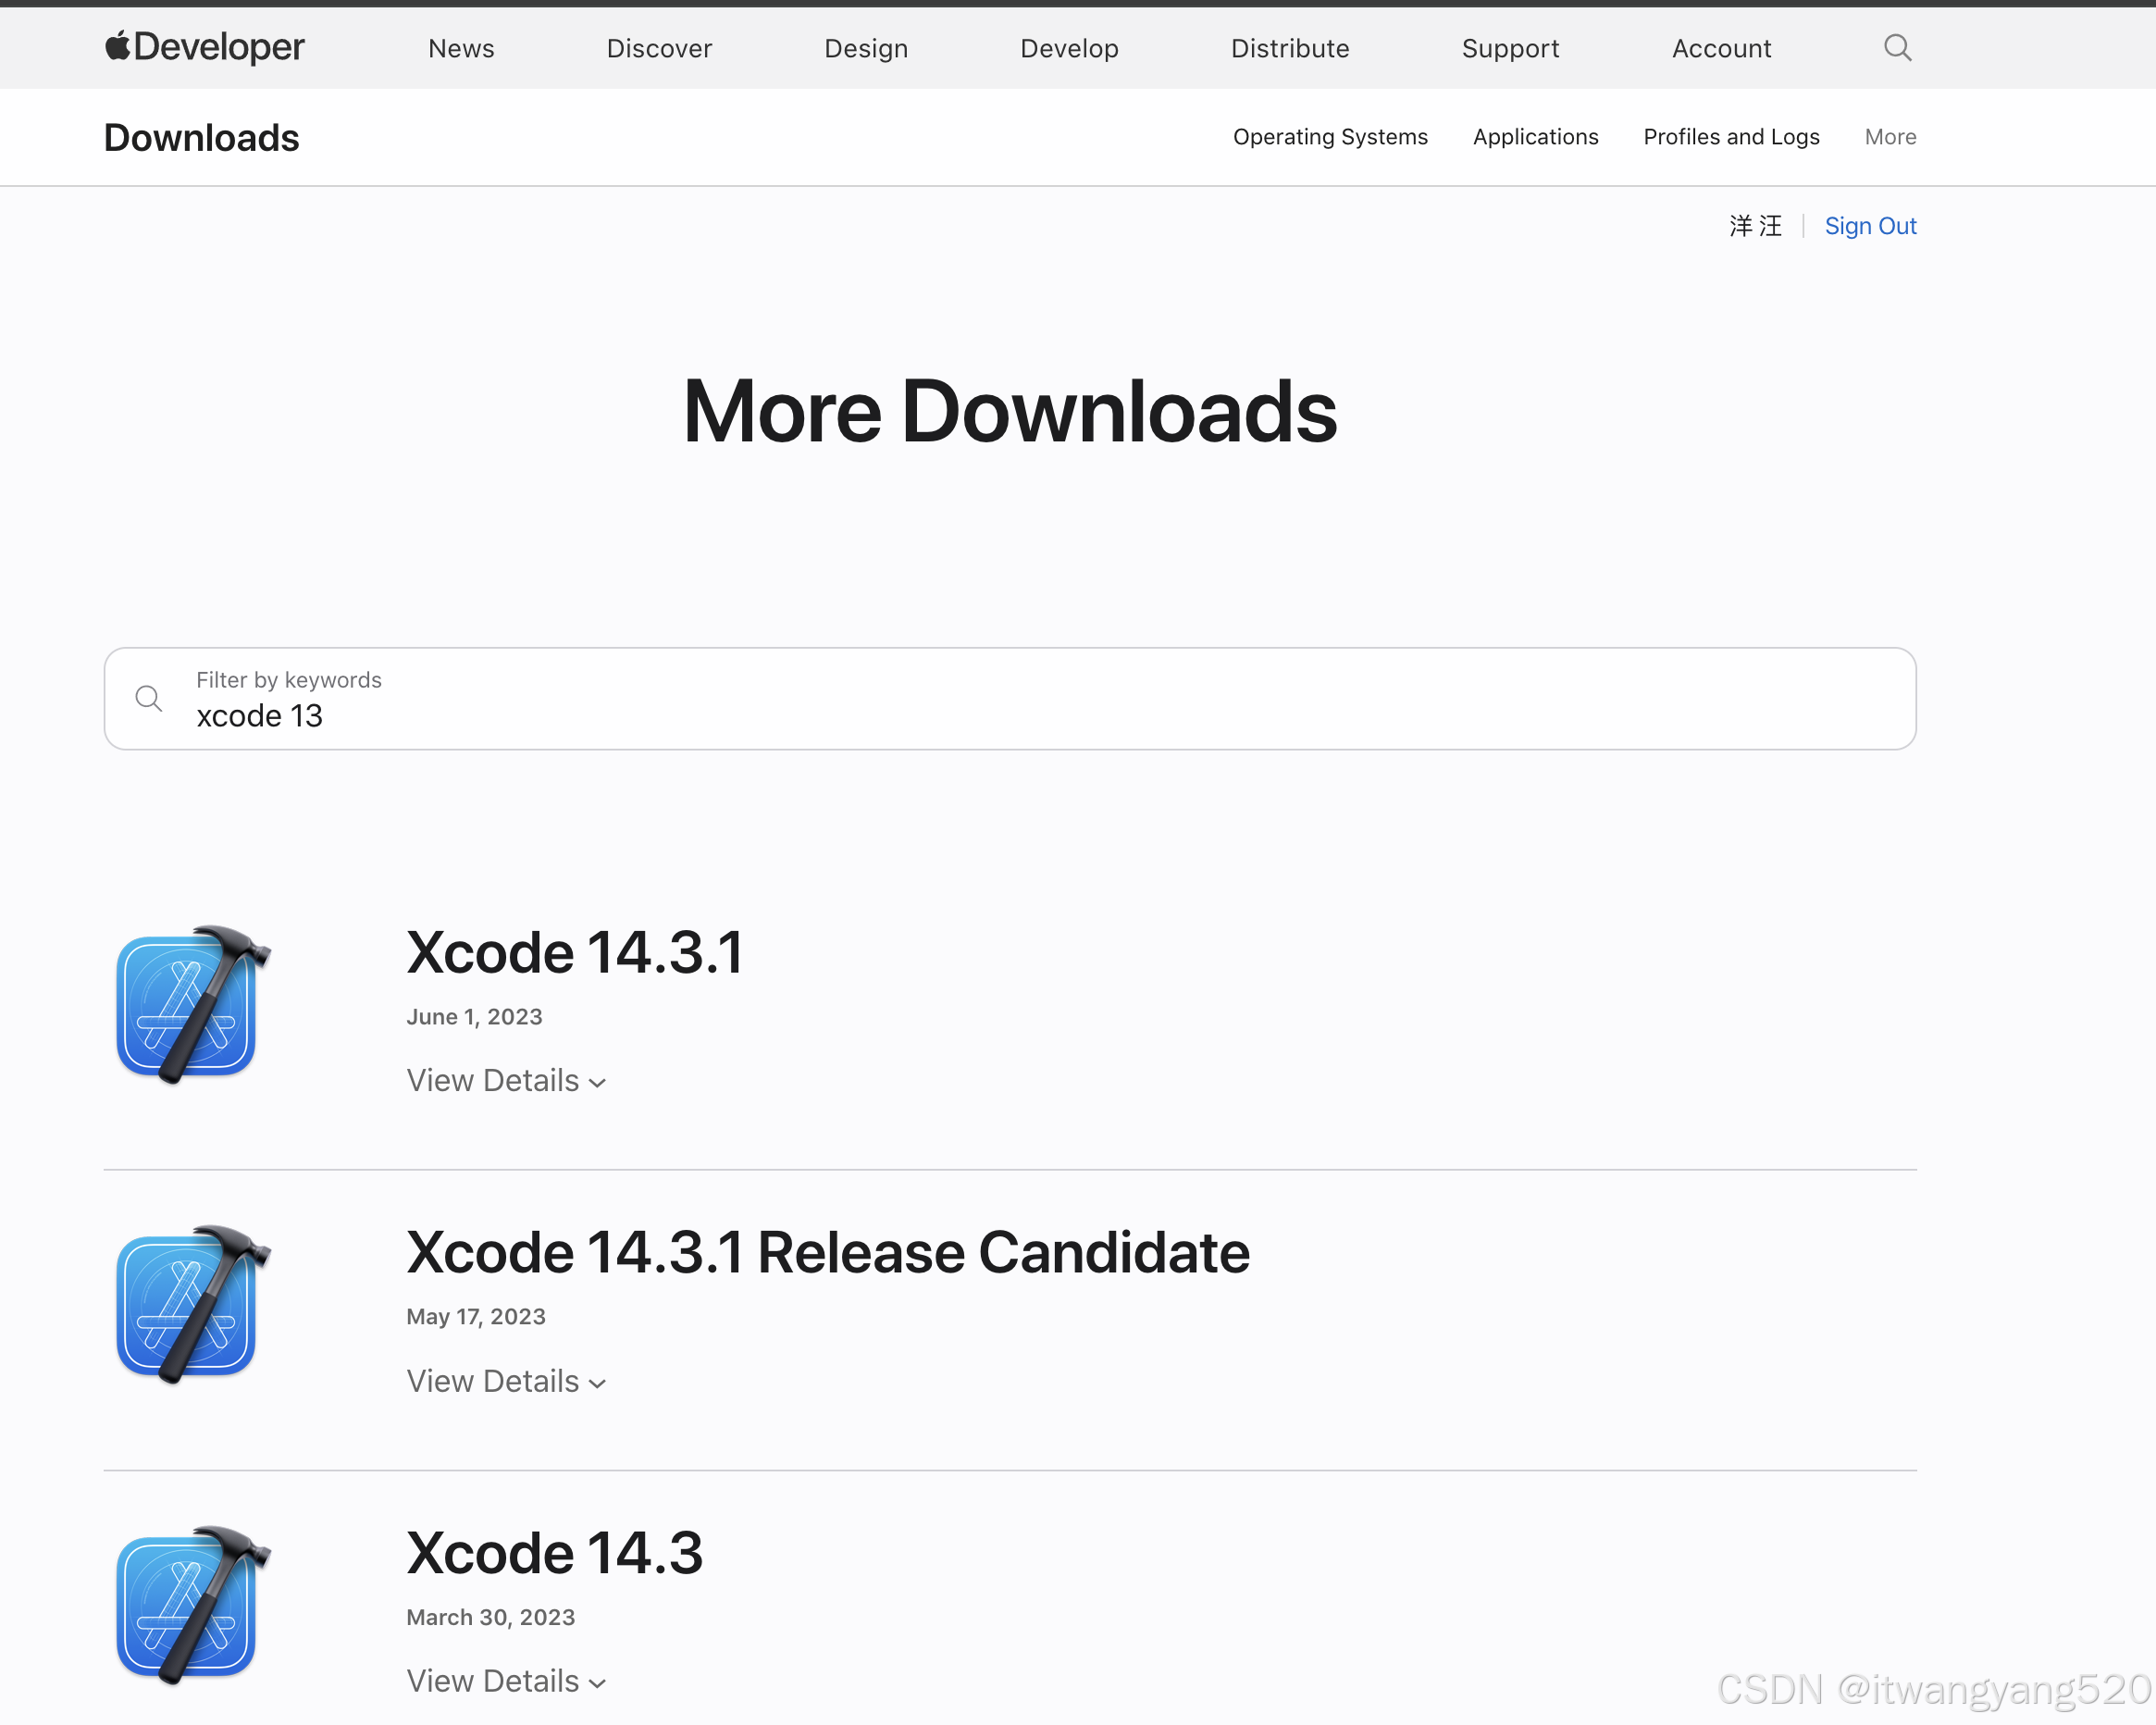The width and height of the screenshot is (2156, 1725).
Task: Expand View Details for Xcode 14.3.1 Release Candidate
Action: [x=506, y=1381]
